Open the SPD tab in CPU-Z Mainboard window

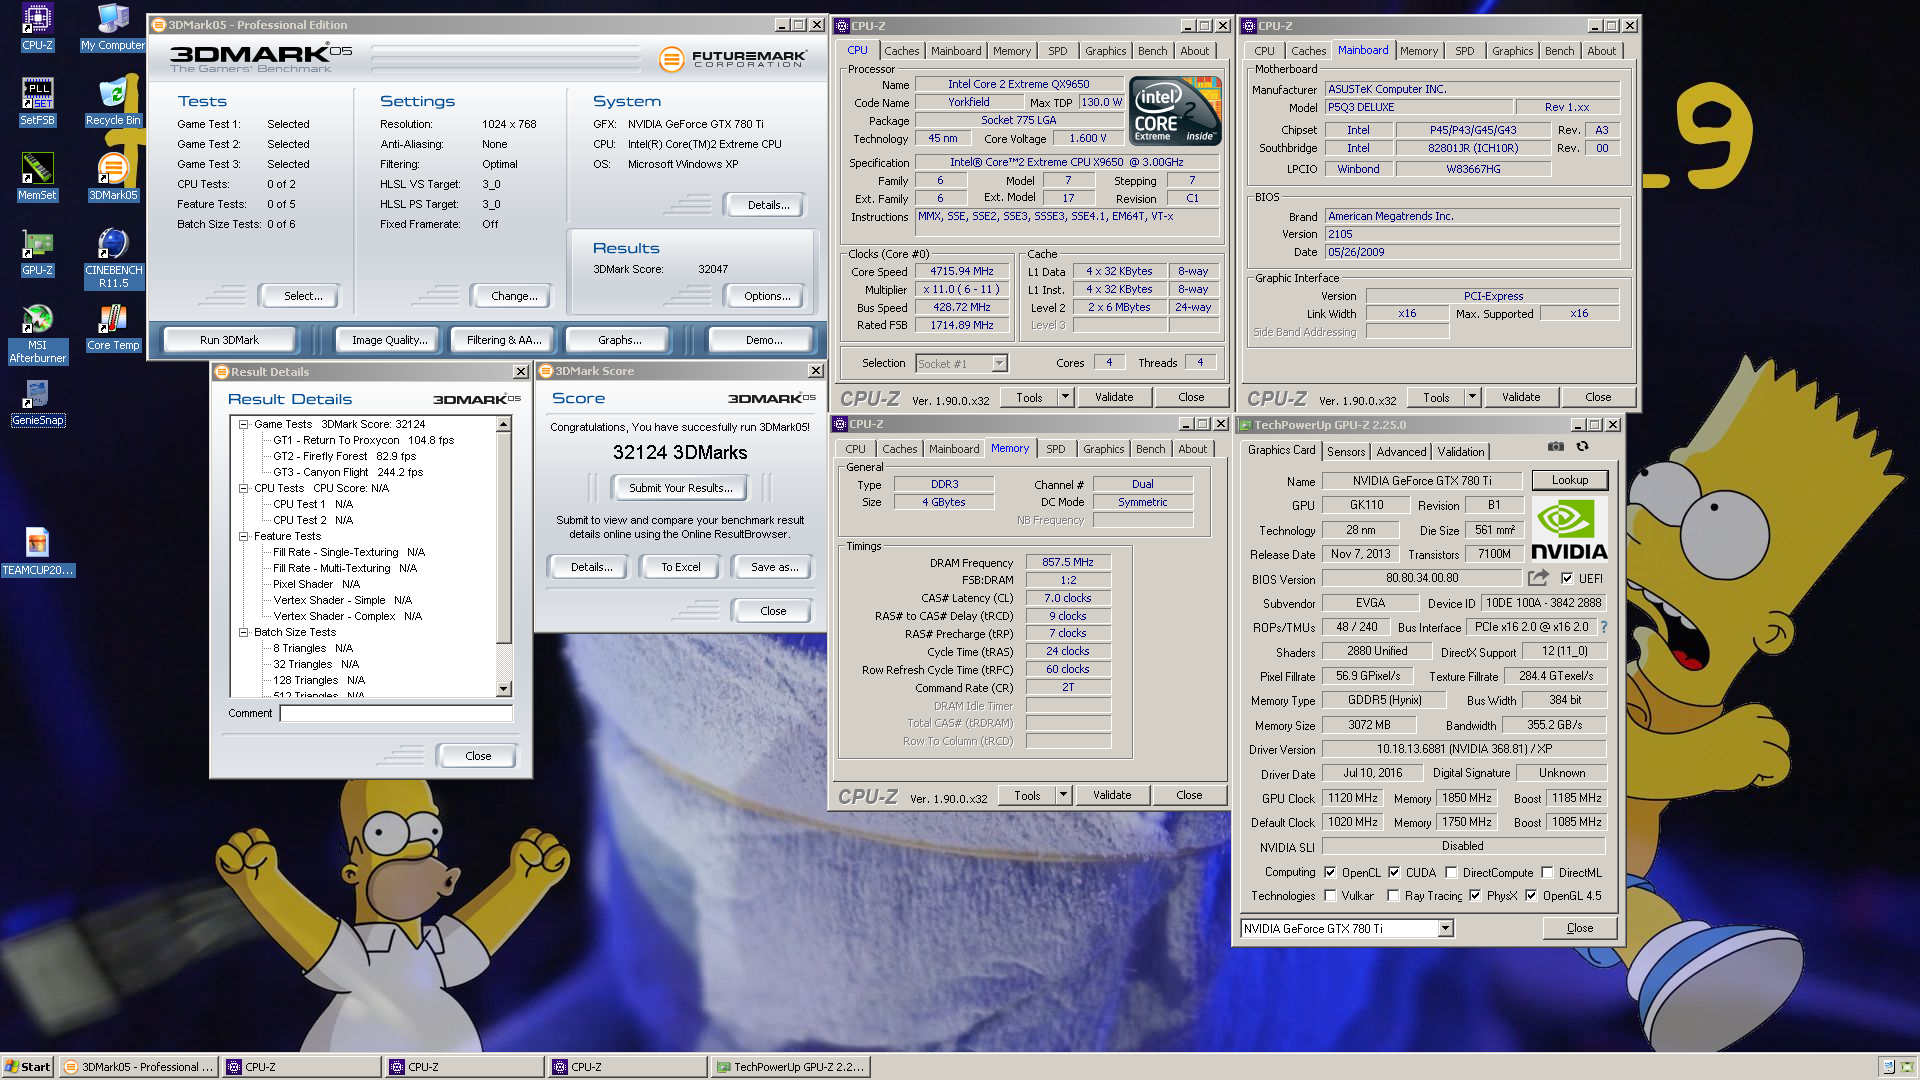[x=1464, y=51]
